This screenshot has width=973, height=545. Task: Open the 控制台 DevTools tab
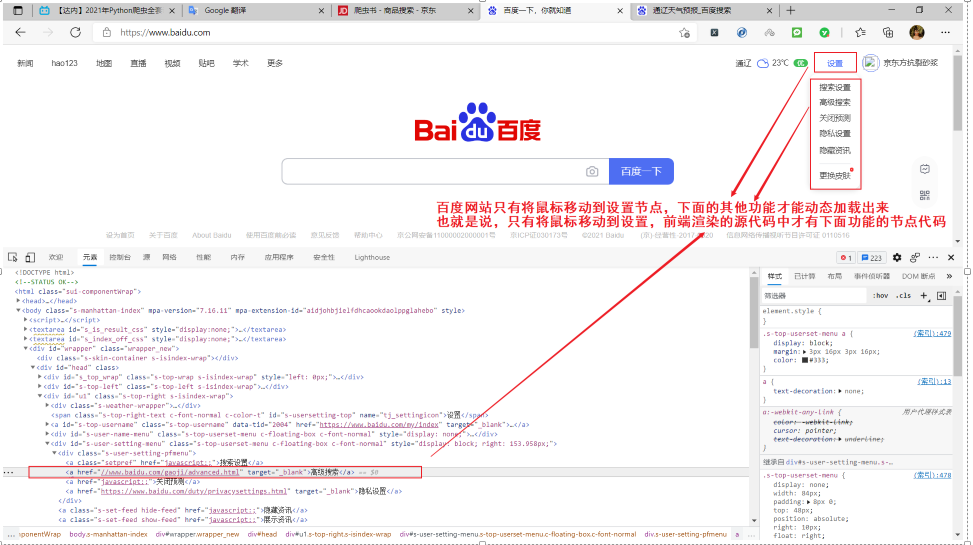click(x=120, y=257)
